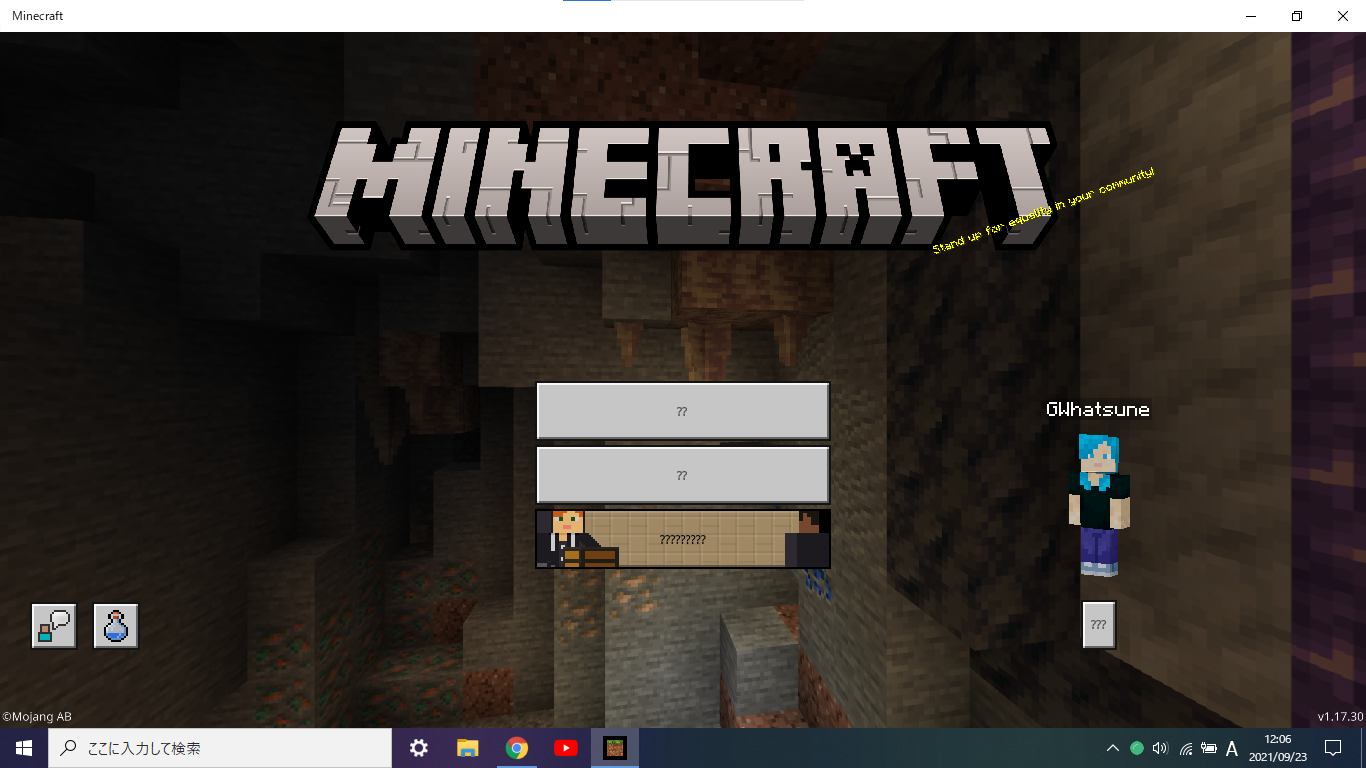Click the second grey '??' menu button
Screen dimensions: 1366x768
coord(683,475)
